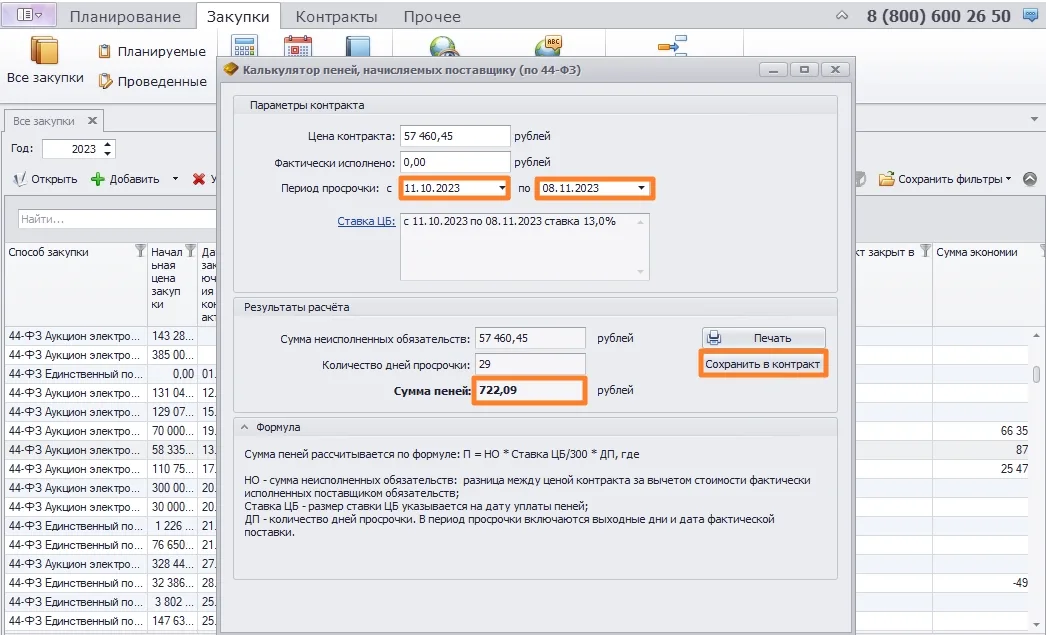Open the application menu button at top-left
The width and height of the screenshot is (1046, 635).
[29, 15]
